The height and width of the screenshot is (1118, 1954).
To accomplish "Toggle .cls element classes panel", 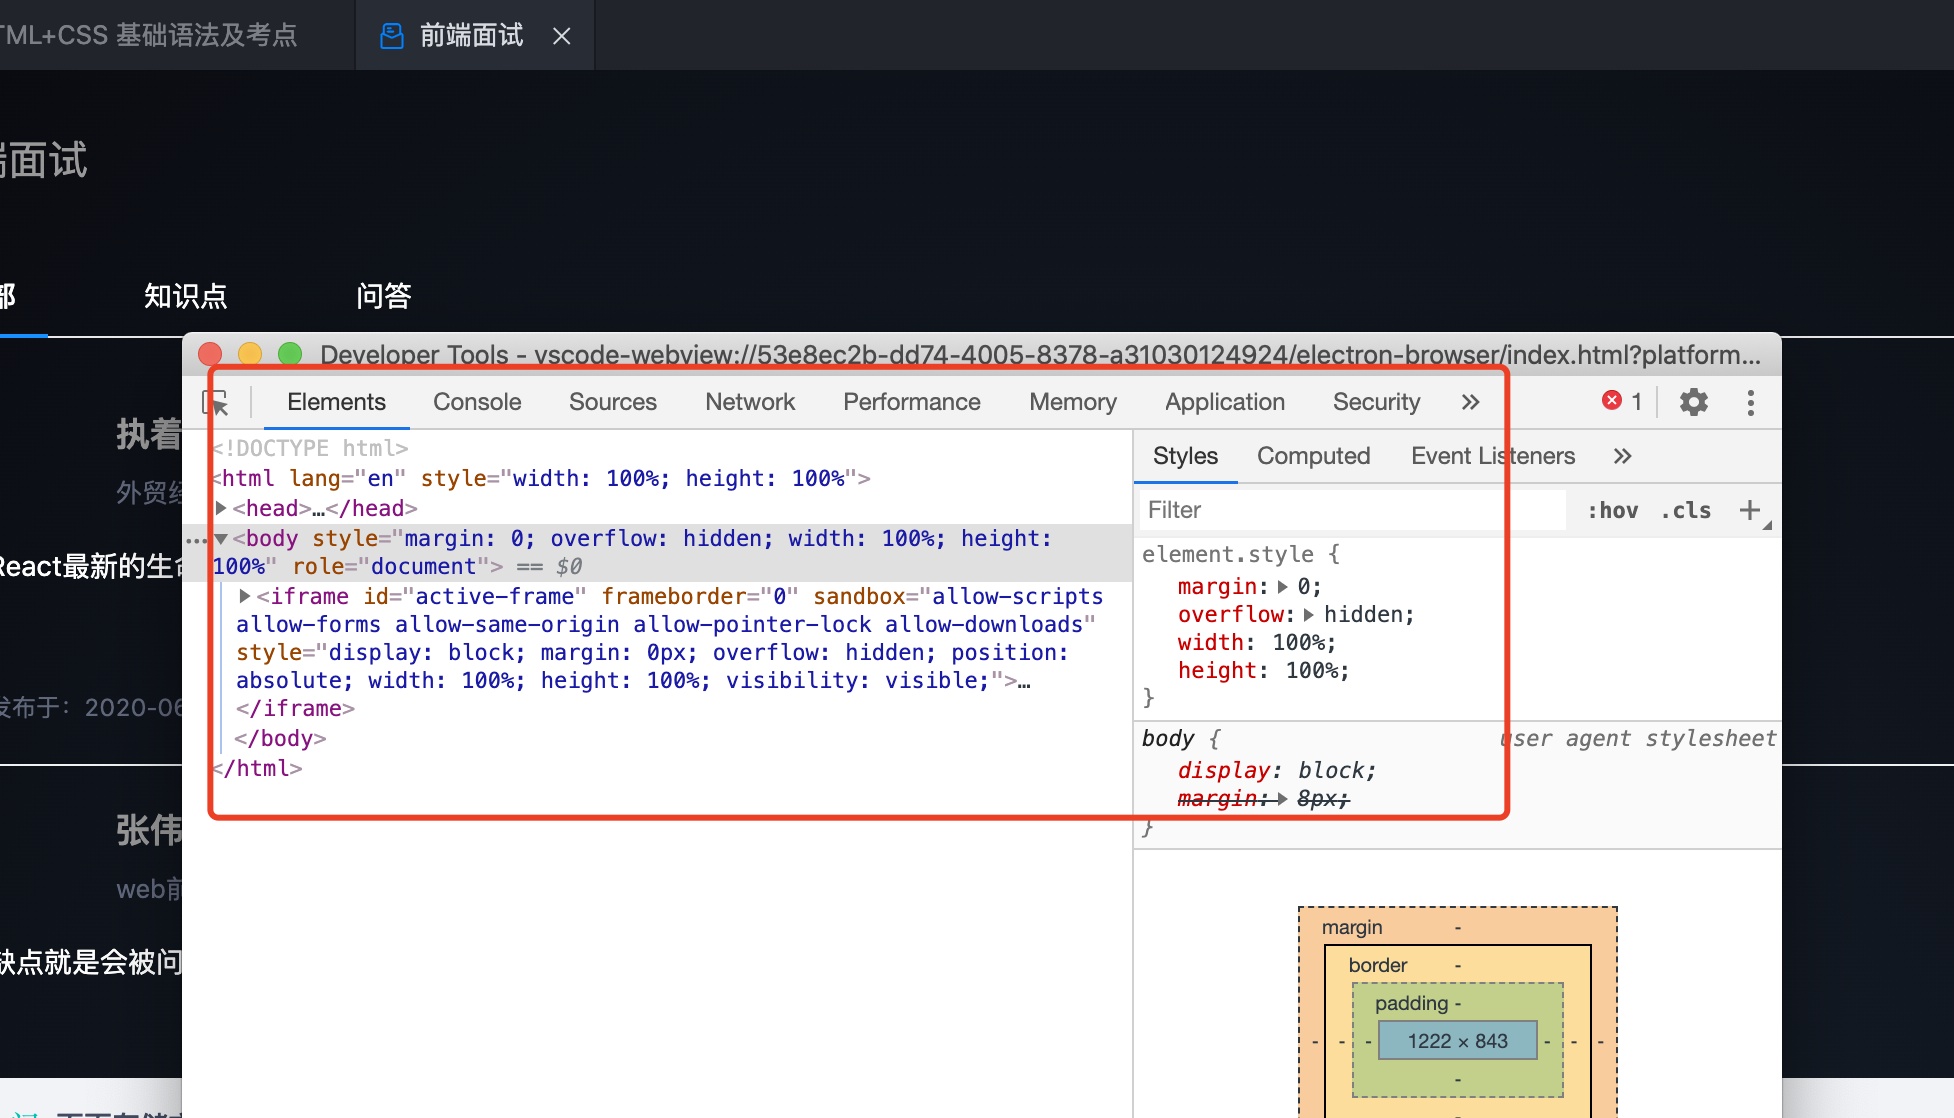I will pos(1686,510).
